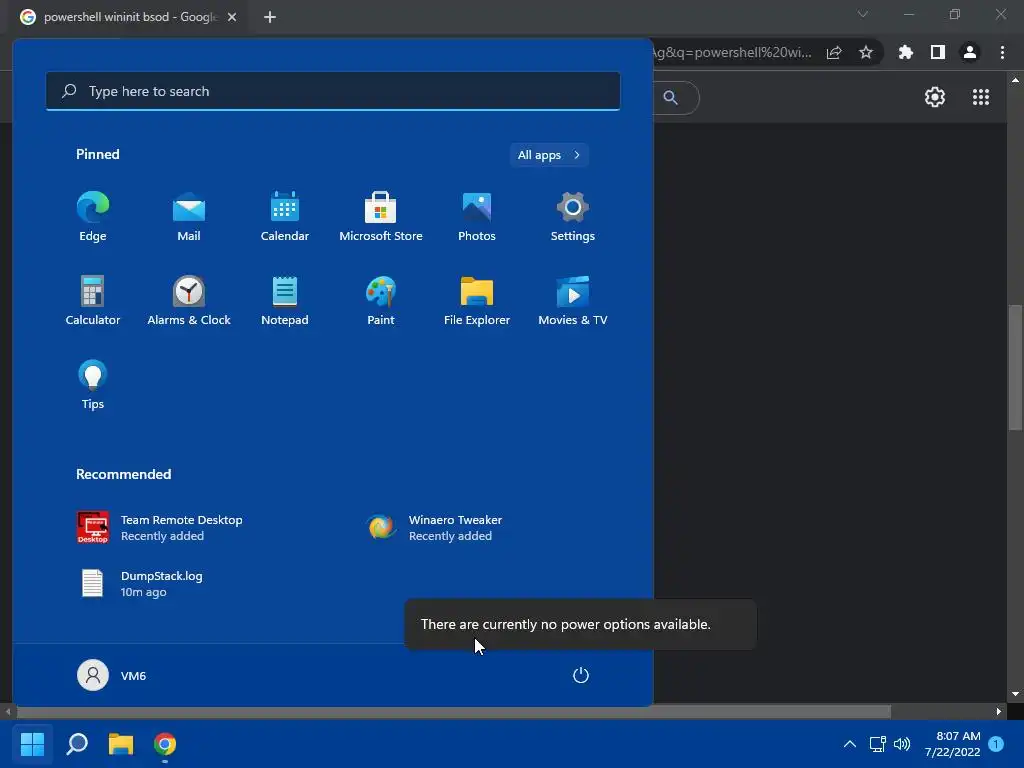Open a new Chrome tab
The height and width of the screenshot is (768, 1024).
[270, 17]
